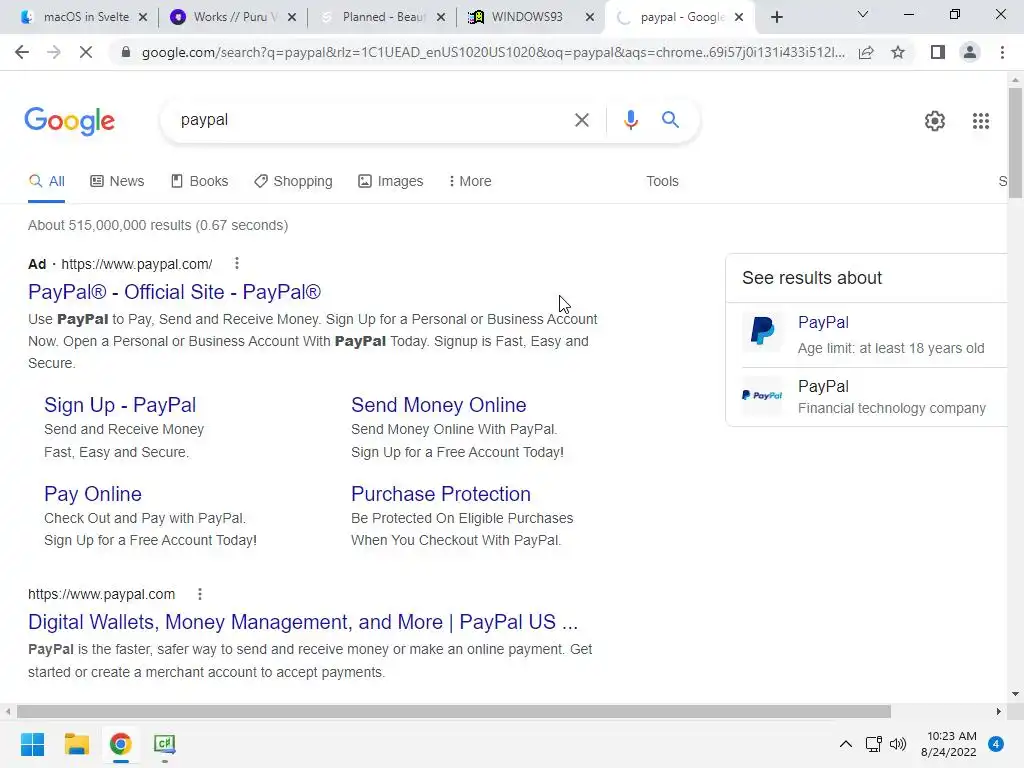Open Digital Wallets, Money Management result
The height and width of the screenshot is (768, 1024).
tap(303, 622)
